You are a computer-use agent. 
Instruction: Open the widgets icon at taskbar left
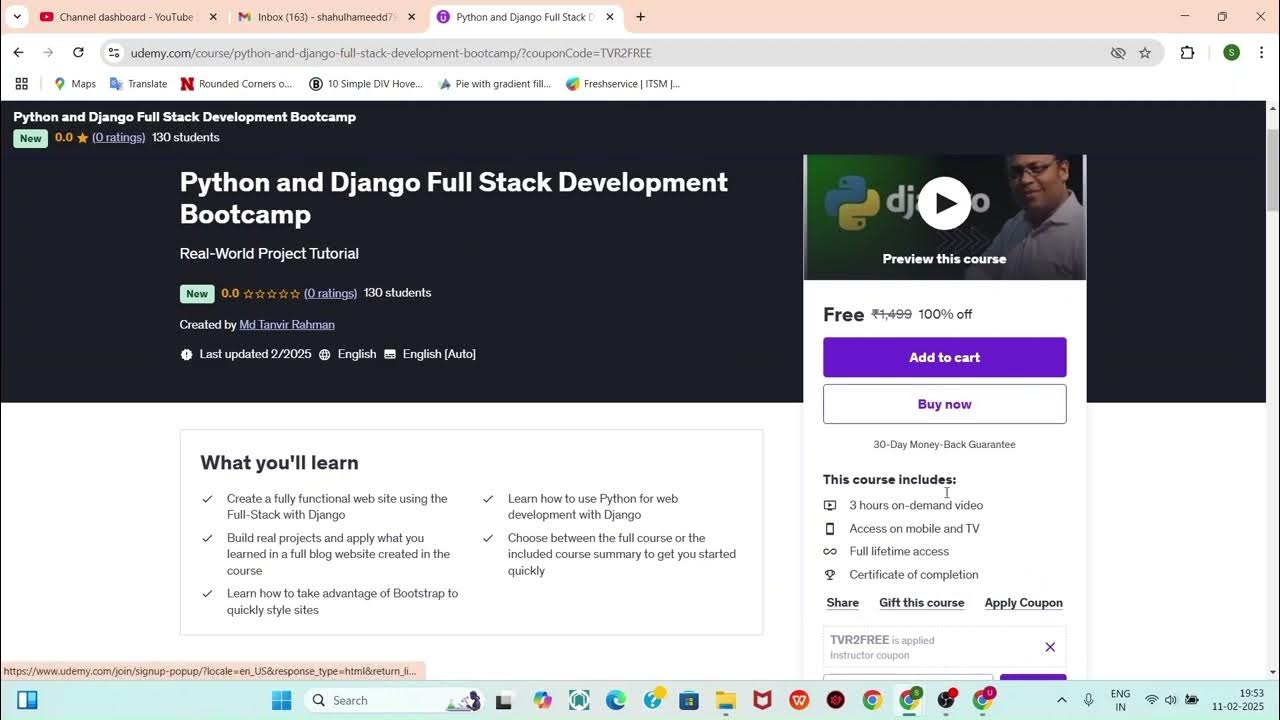(27, 700)
